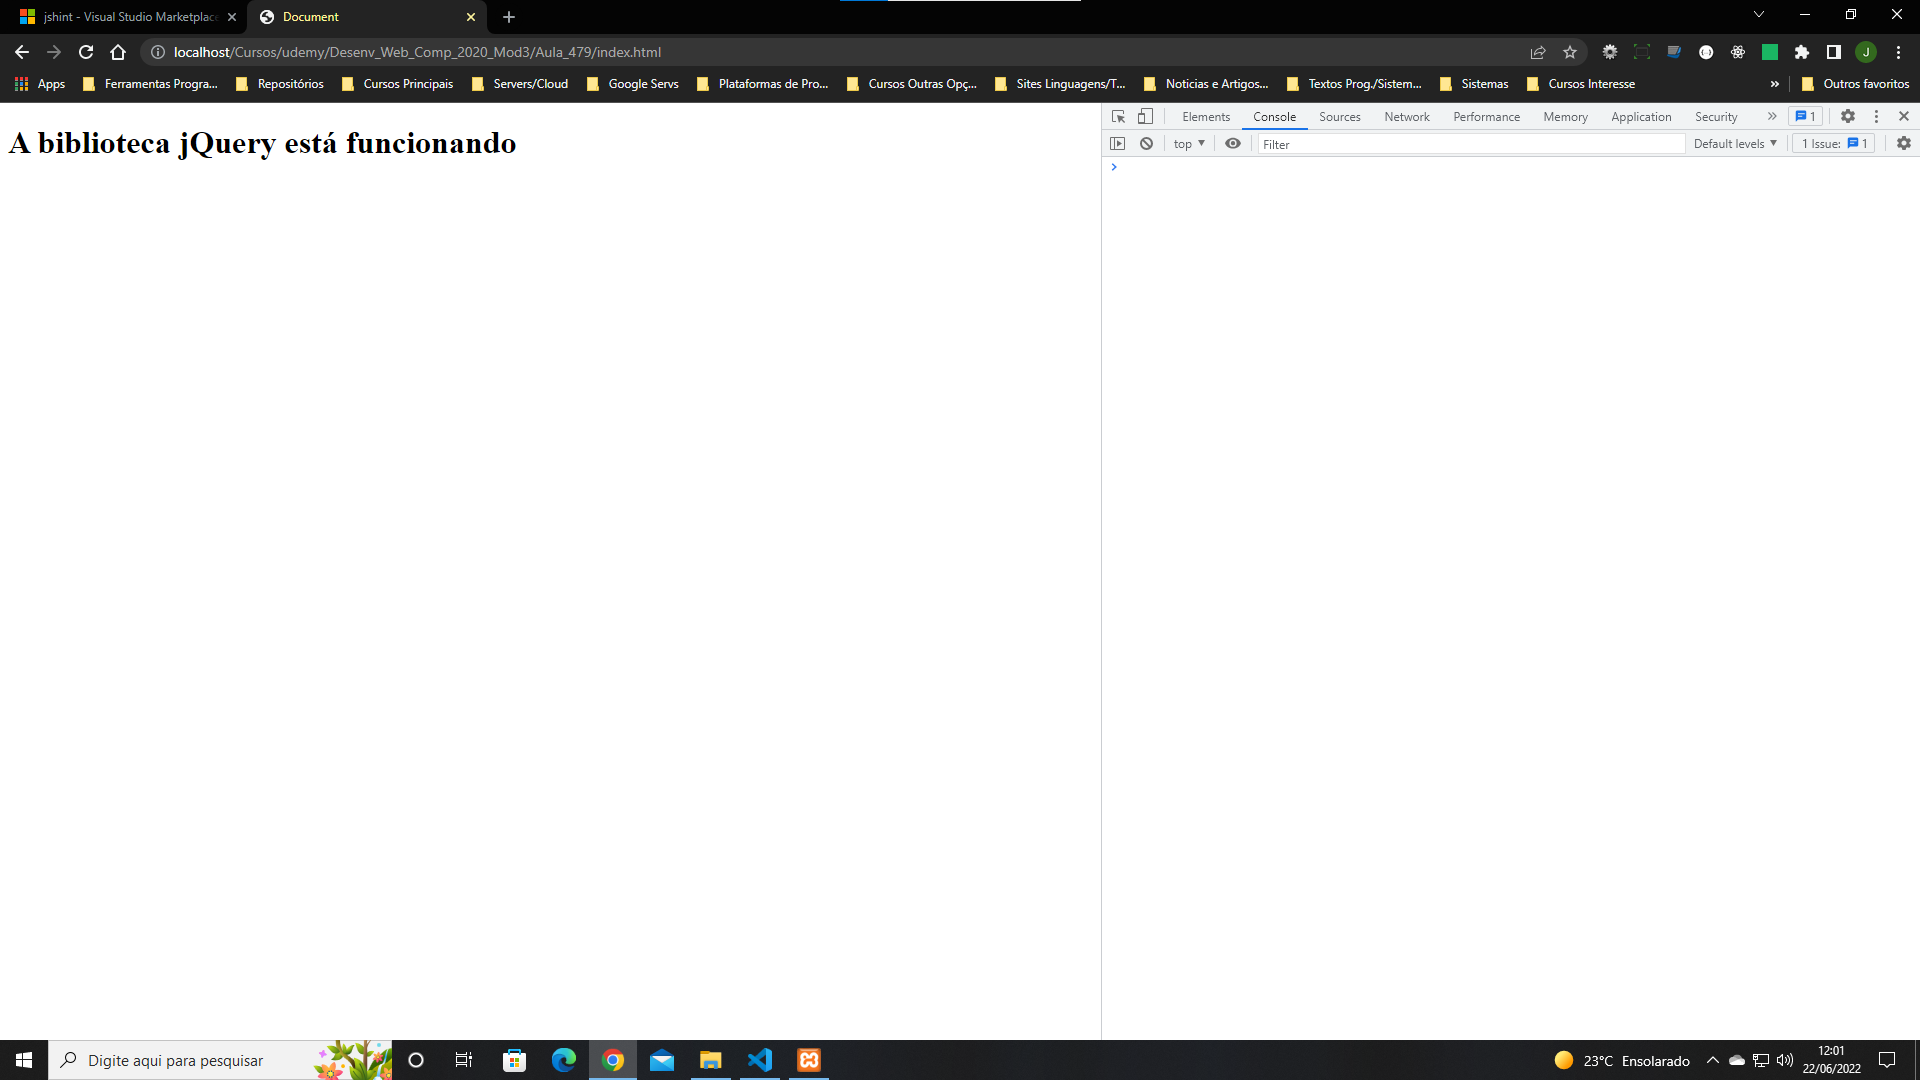1920x1080 pixels.
Task: Open the Outros favoritos folder
Action: (x=1856, y=84)
